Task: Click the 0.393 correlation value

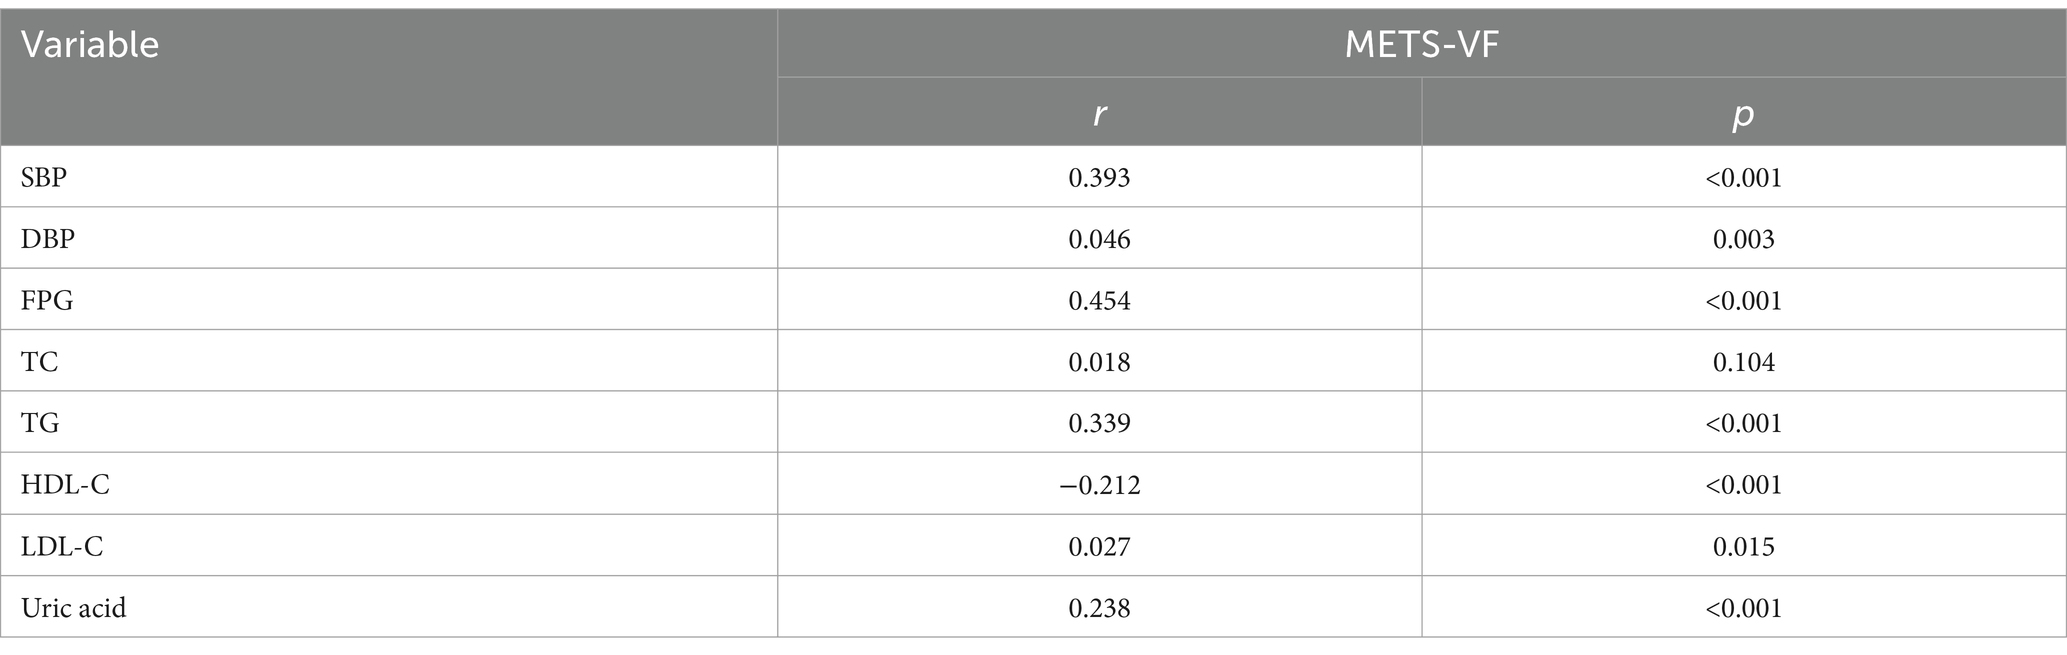Action: [1099, 178]
